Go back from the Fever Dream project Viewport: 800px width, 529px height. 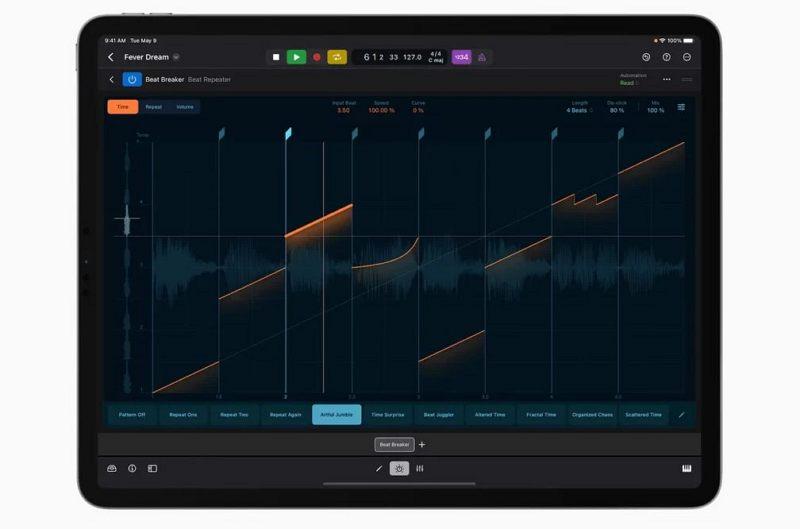tap(111, 57)
